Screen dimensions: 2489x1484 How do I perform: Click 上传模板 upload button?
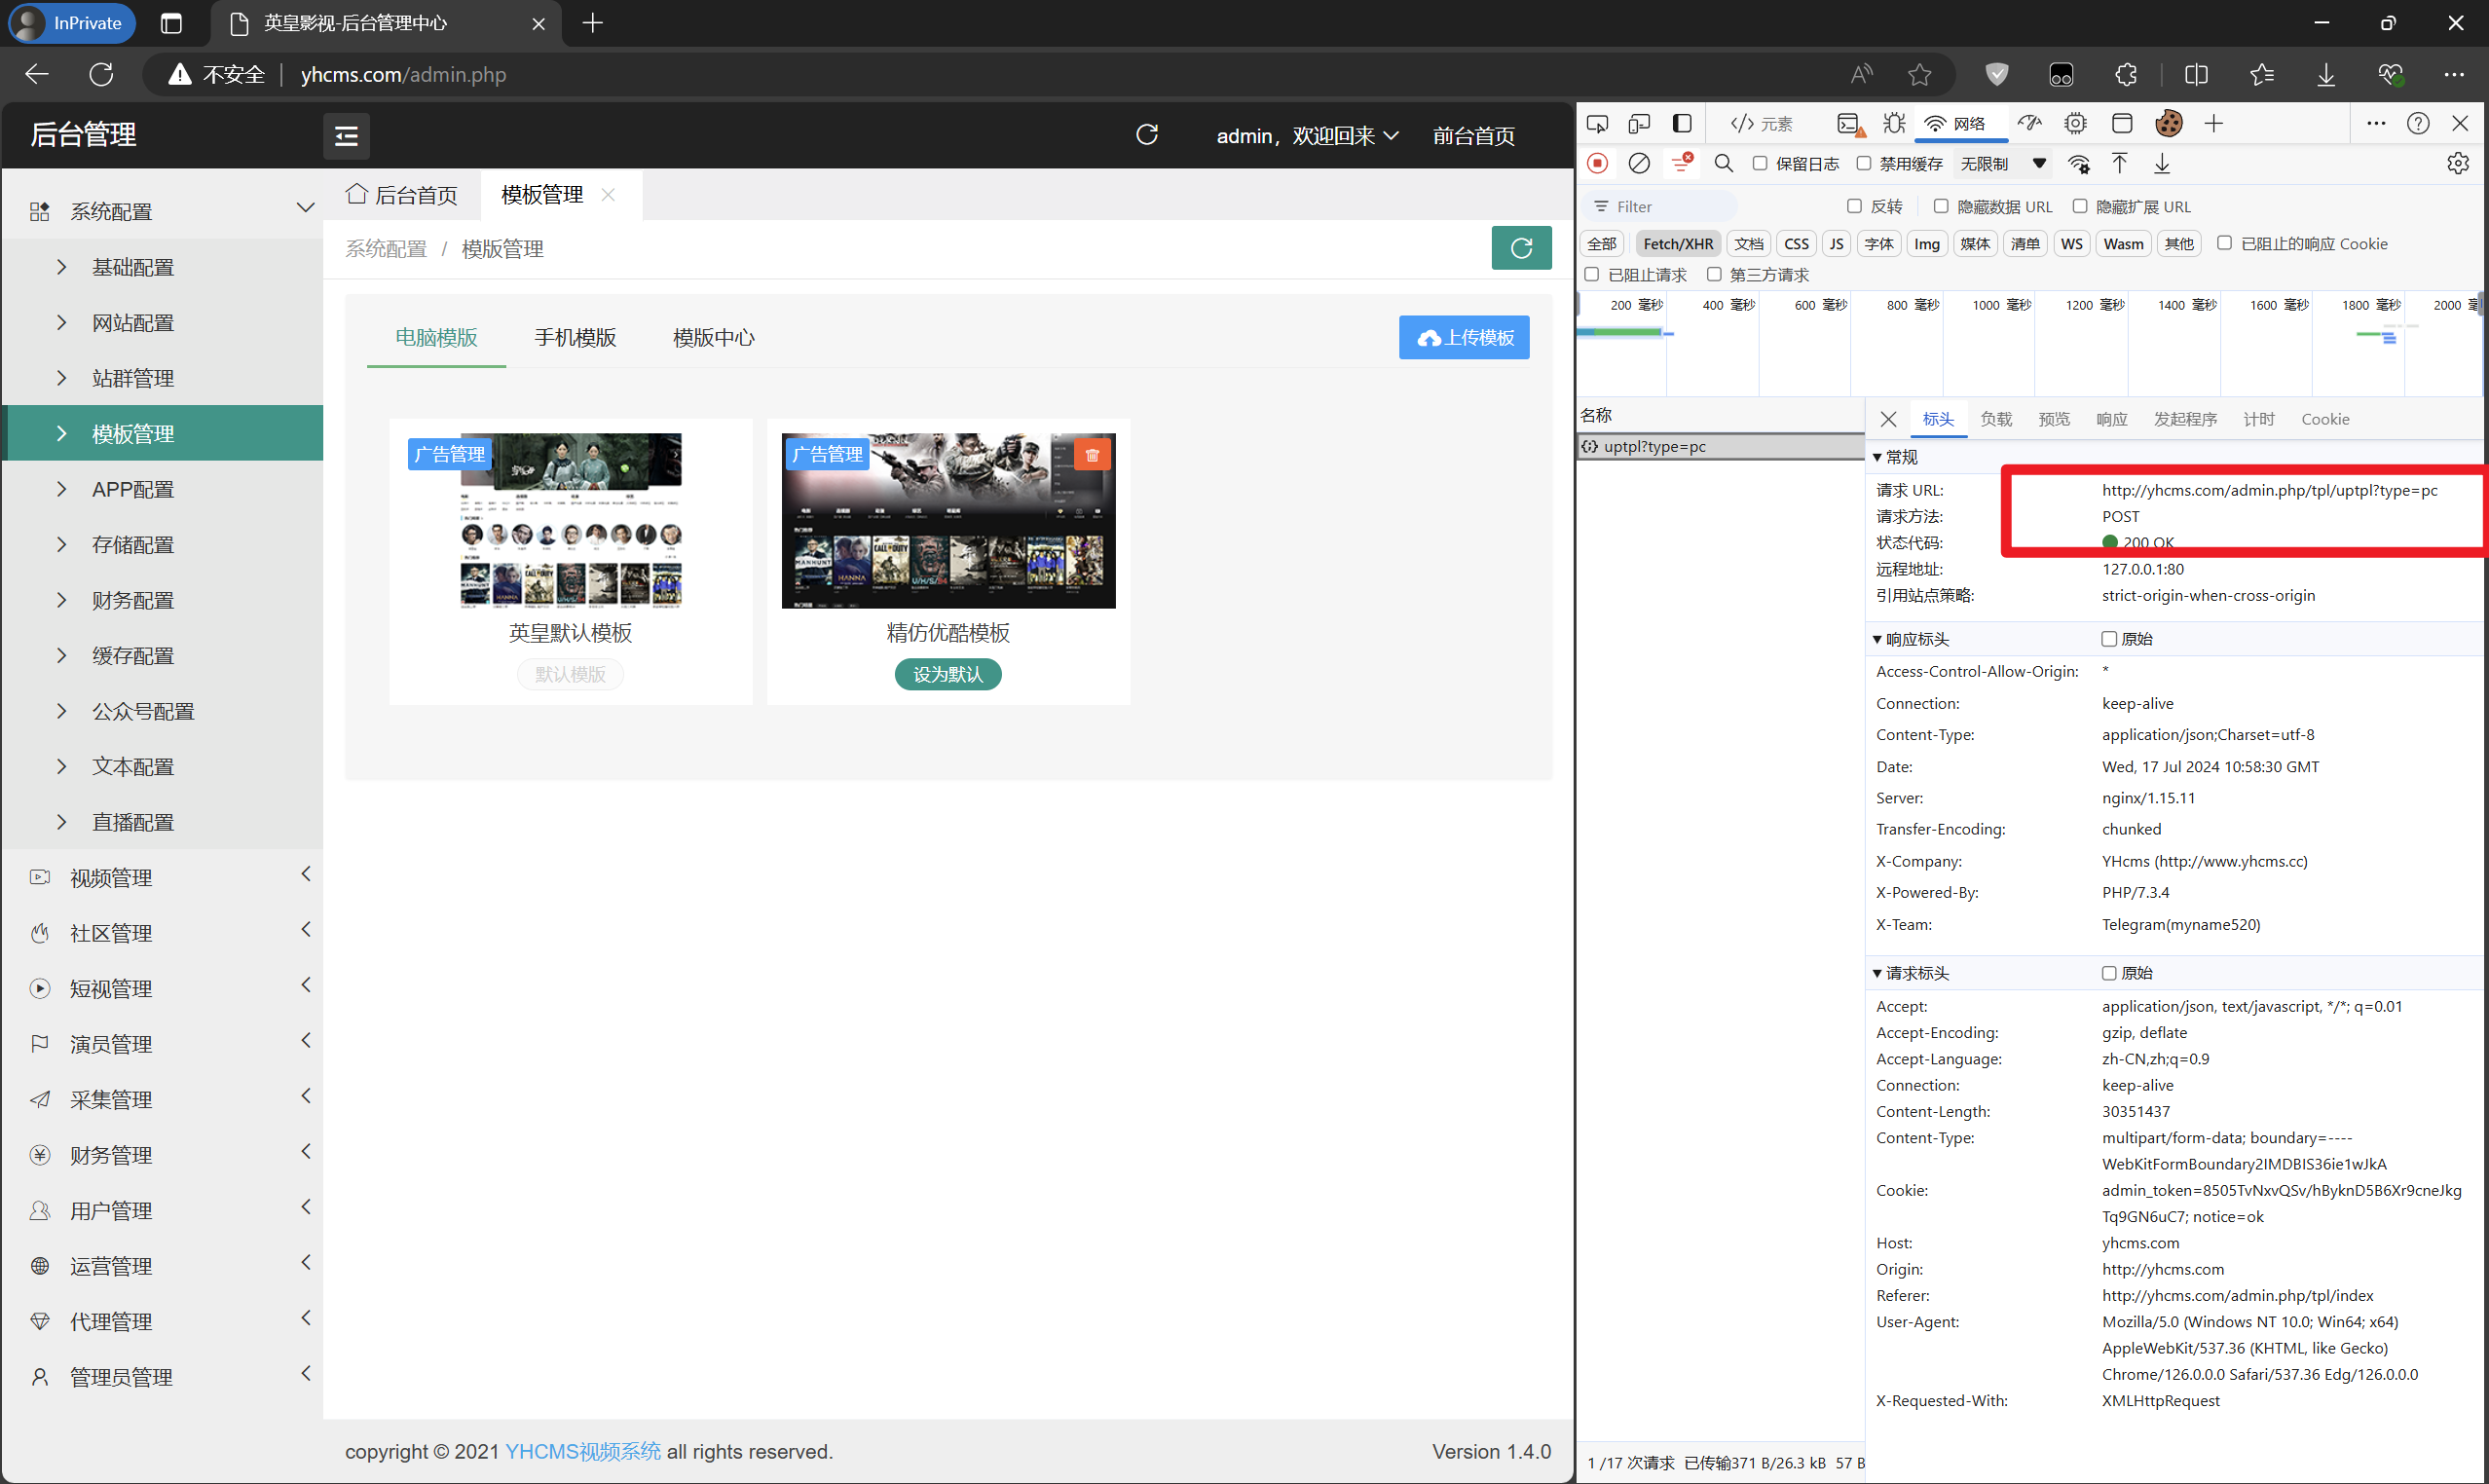pos(1464,338)
